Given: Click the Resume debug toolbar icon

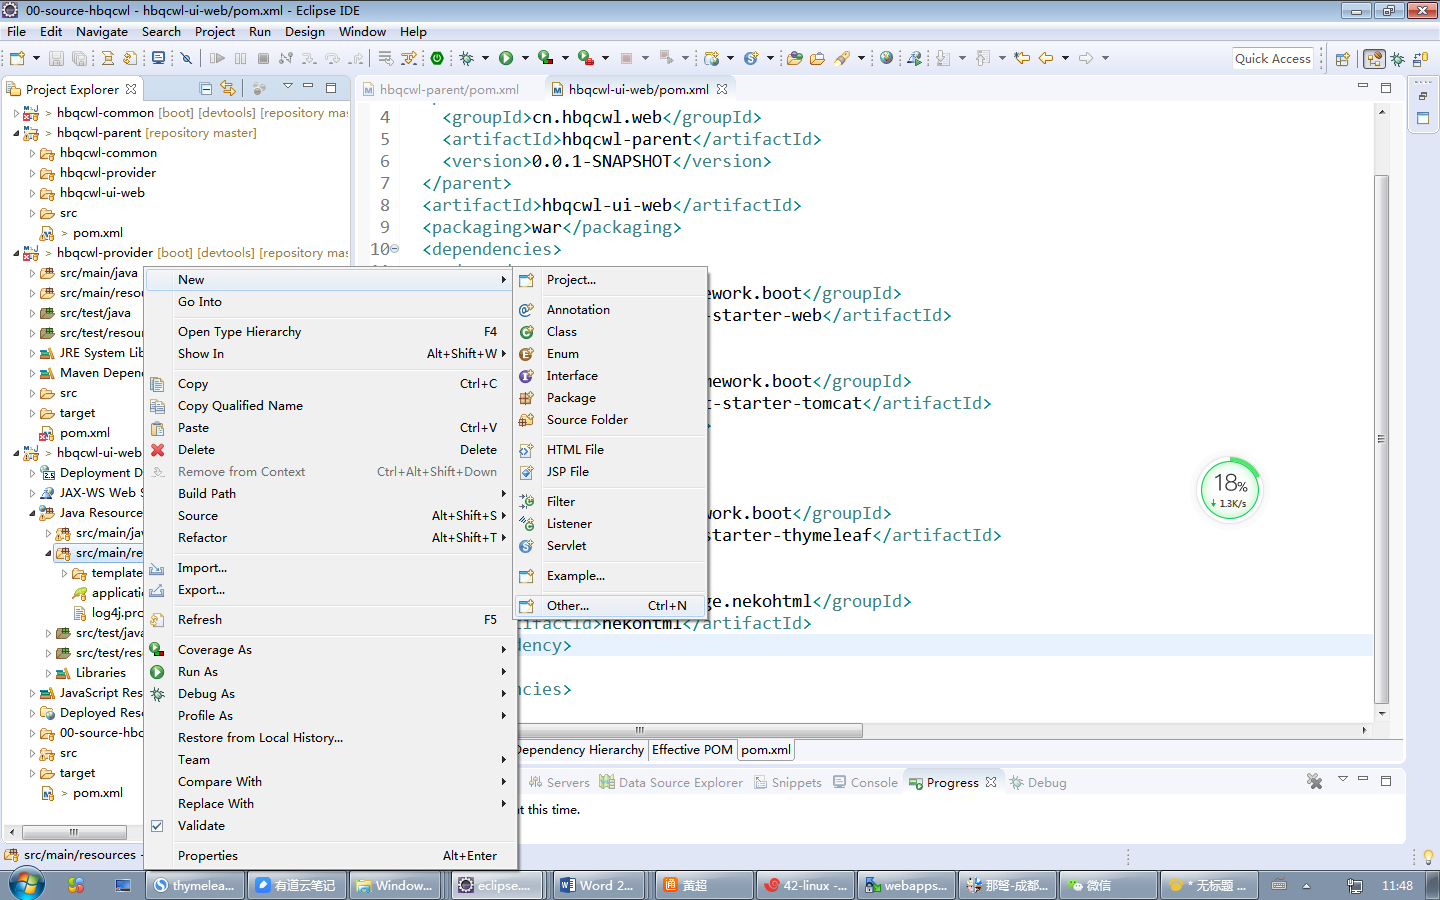Looking at the screenshot, I should (x=217, y=58).
